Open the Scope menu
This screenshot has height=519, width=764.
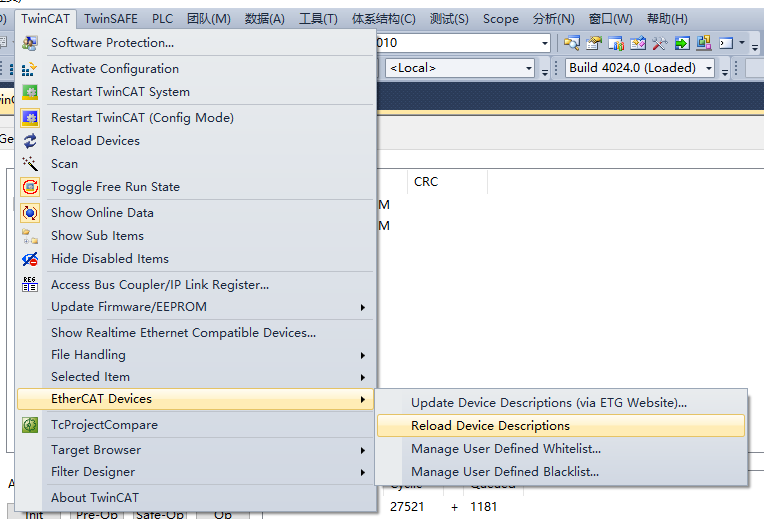500,19
